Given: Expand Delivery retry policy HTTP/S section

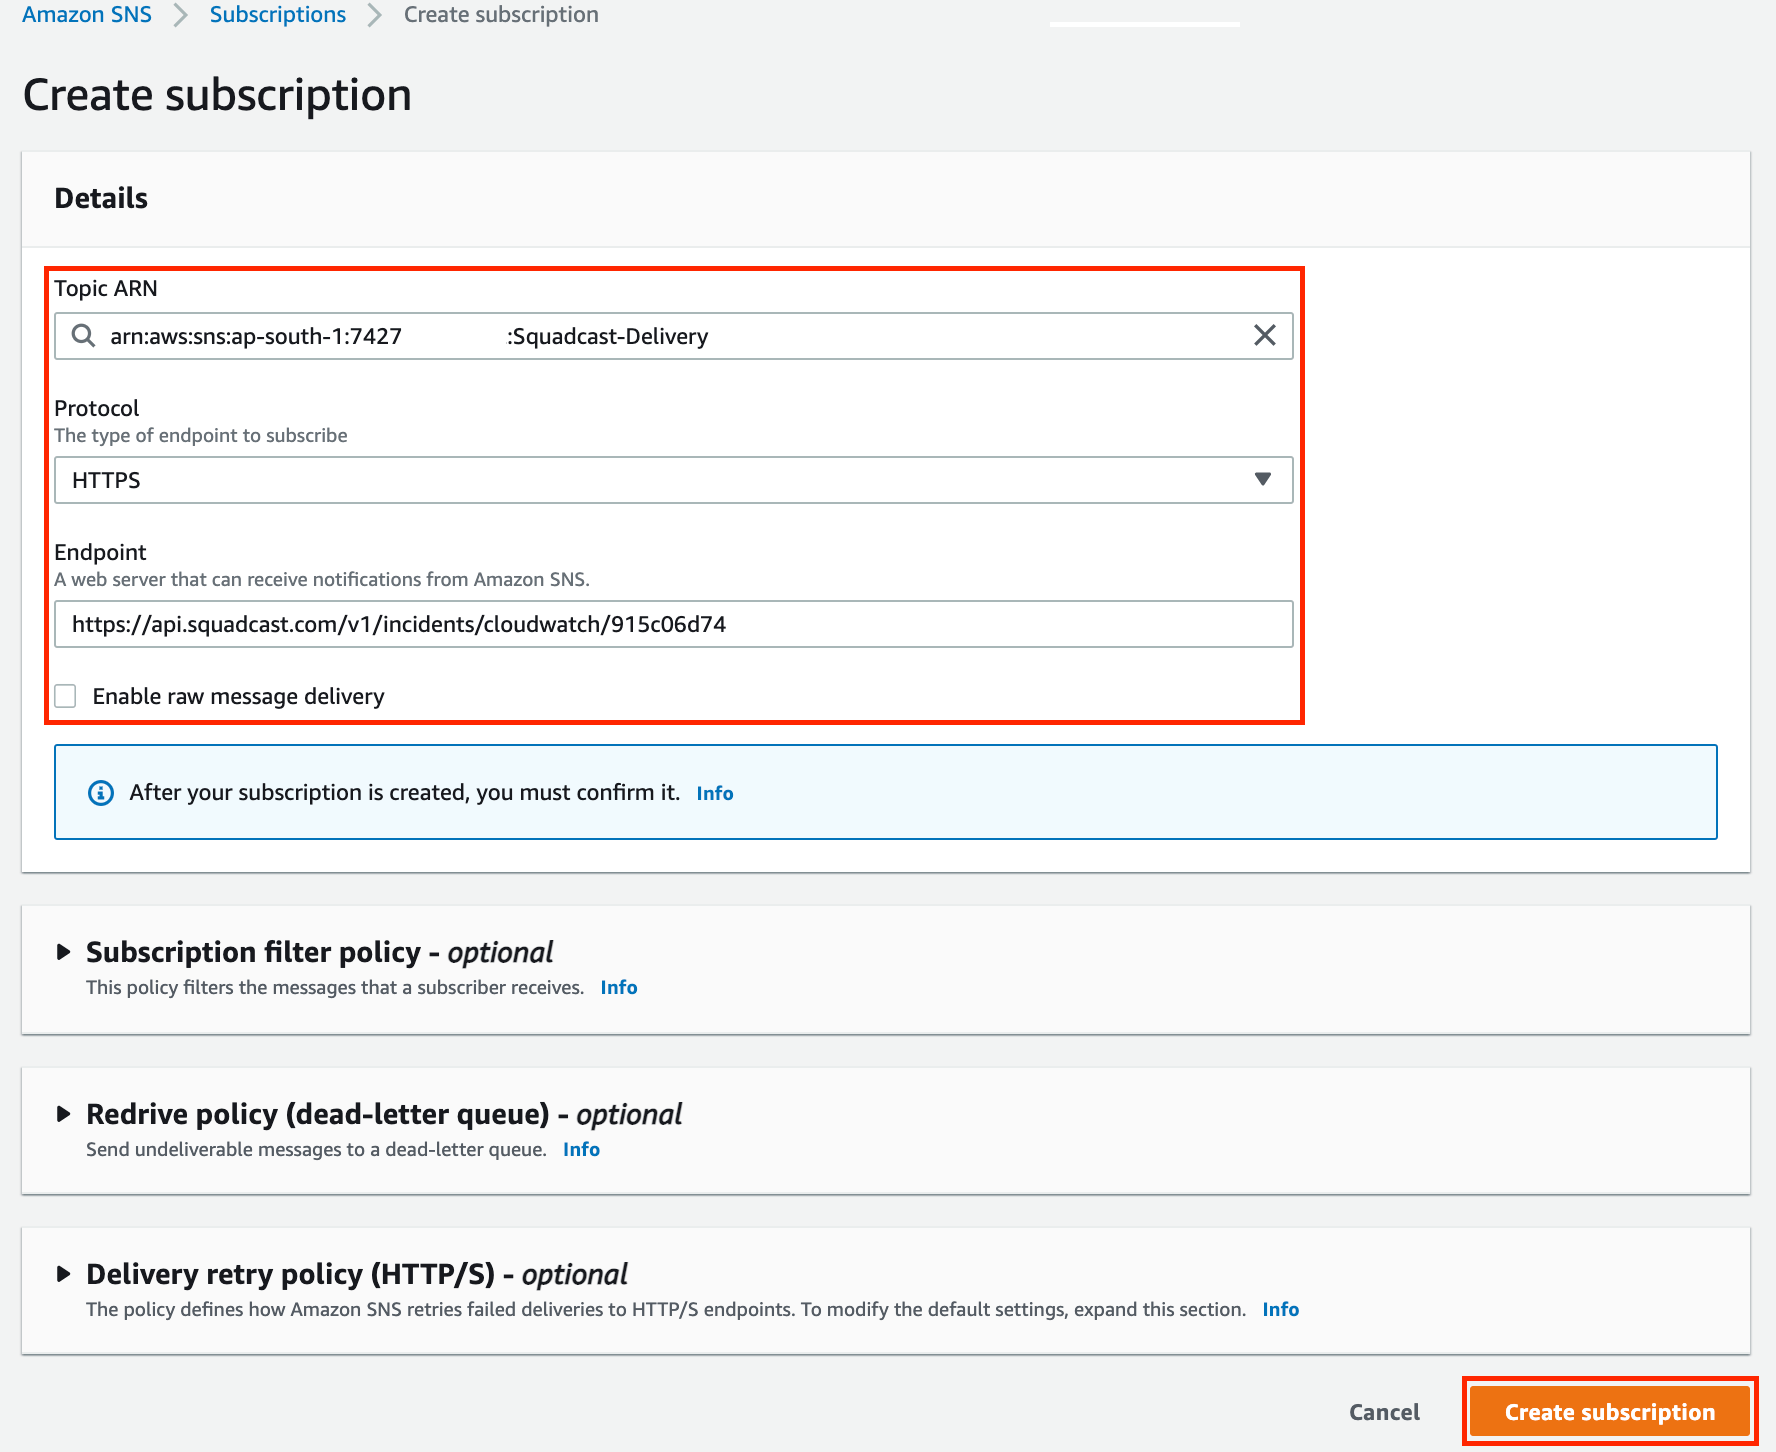Looking at the screenshot, I should pos(64,1274).
